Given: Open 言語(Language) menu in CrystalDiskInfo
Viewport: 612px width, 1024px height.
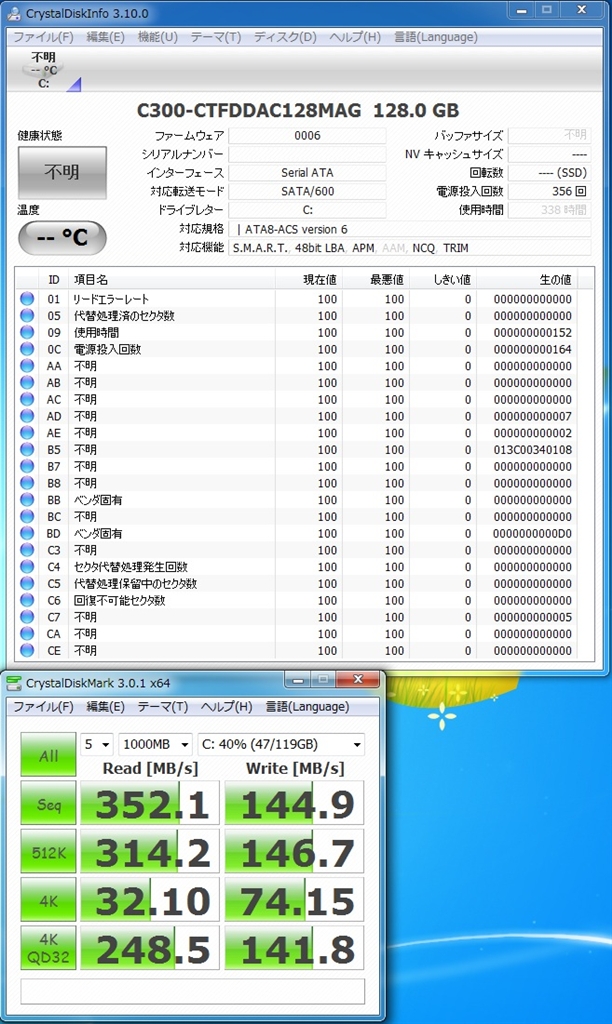Looking at the screenshot, I should (x=435, y=37).
